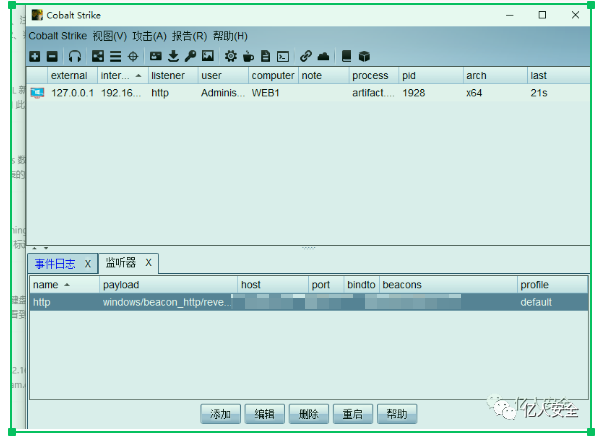Open the Cobalt Strike menu
This screenshot has height=436, width=597.
[x=58, y=36]
